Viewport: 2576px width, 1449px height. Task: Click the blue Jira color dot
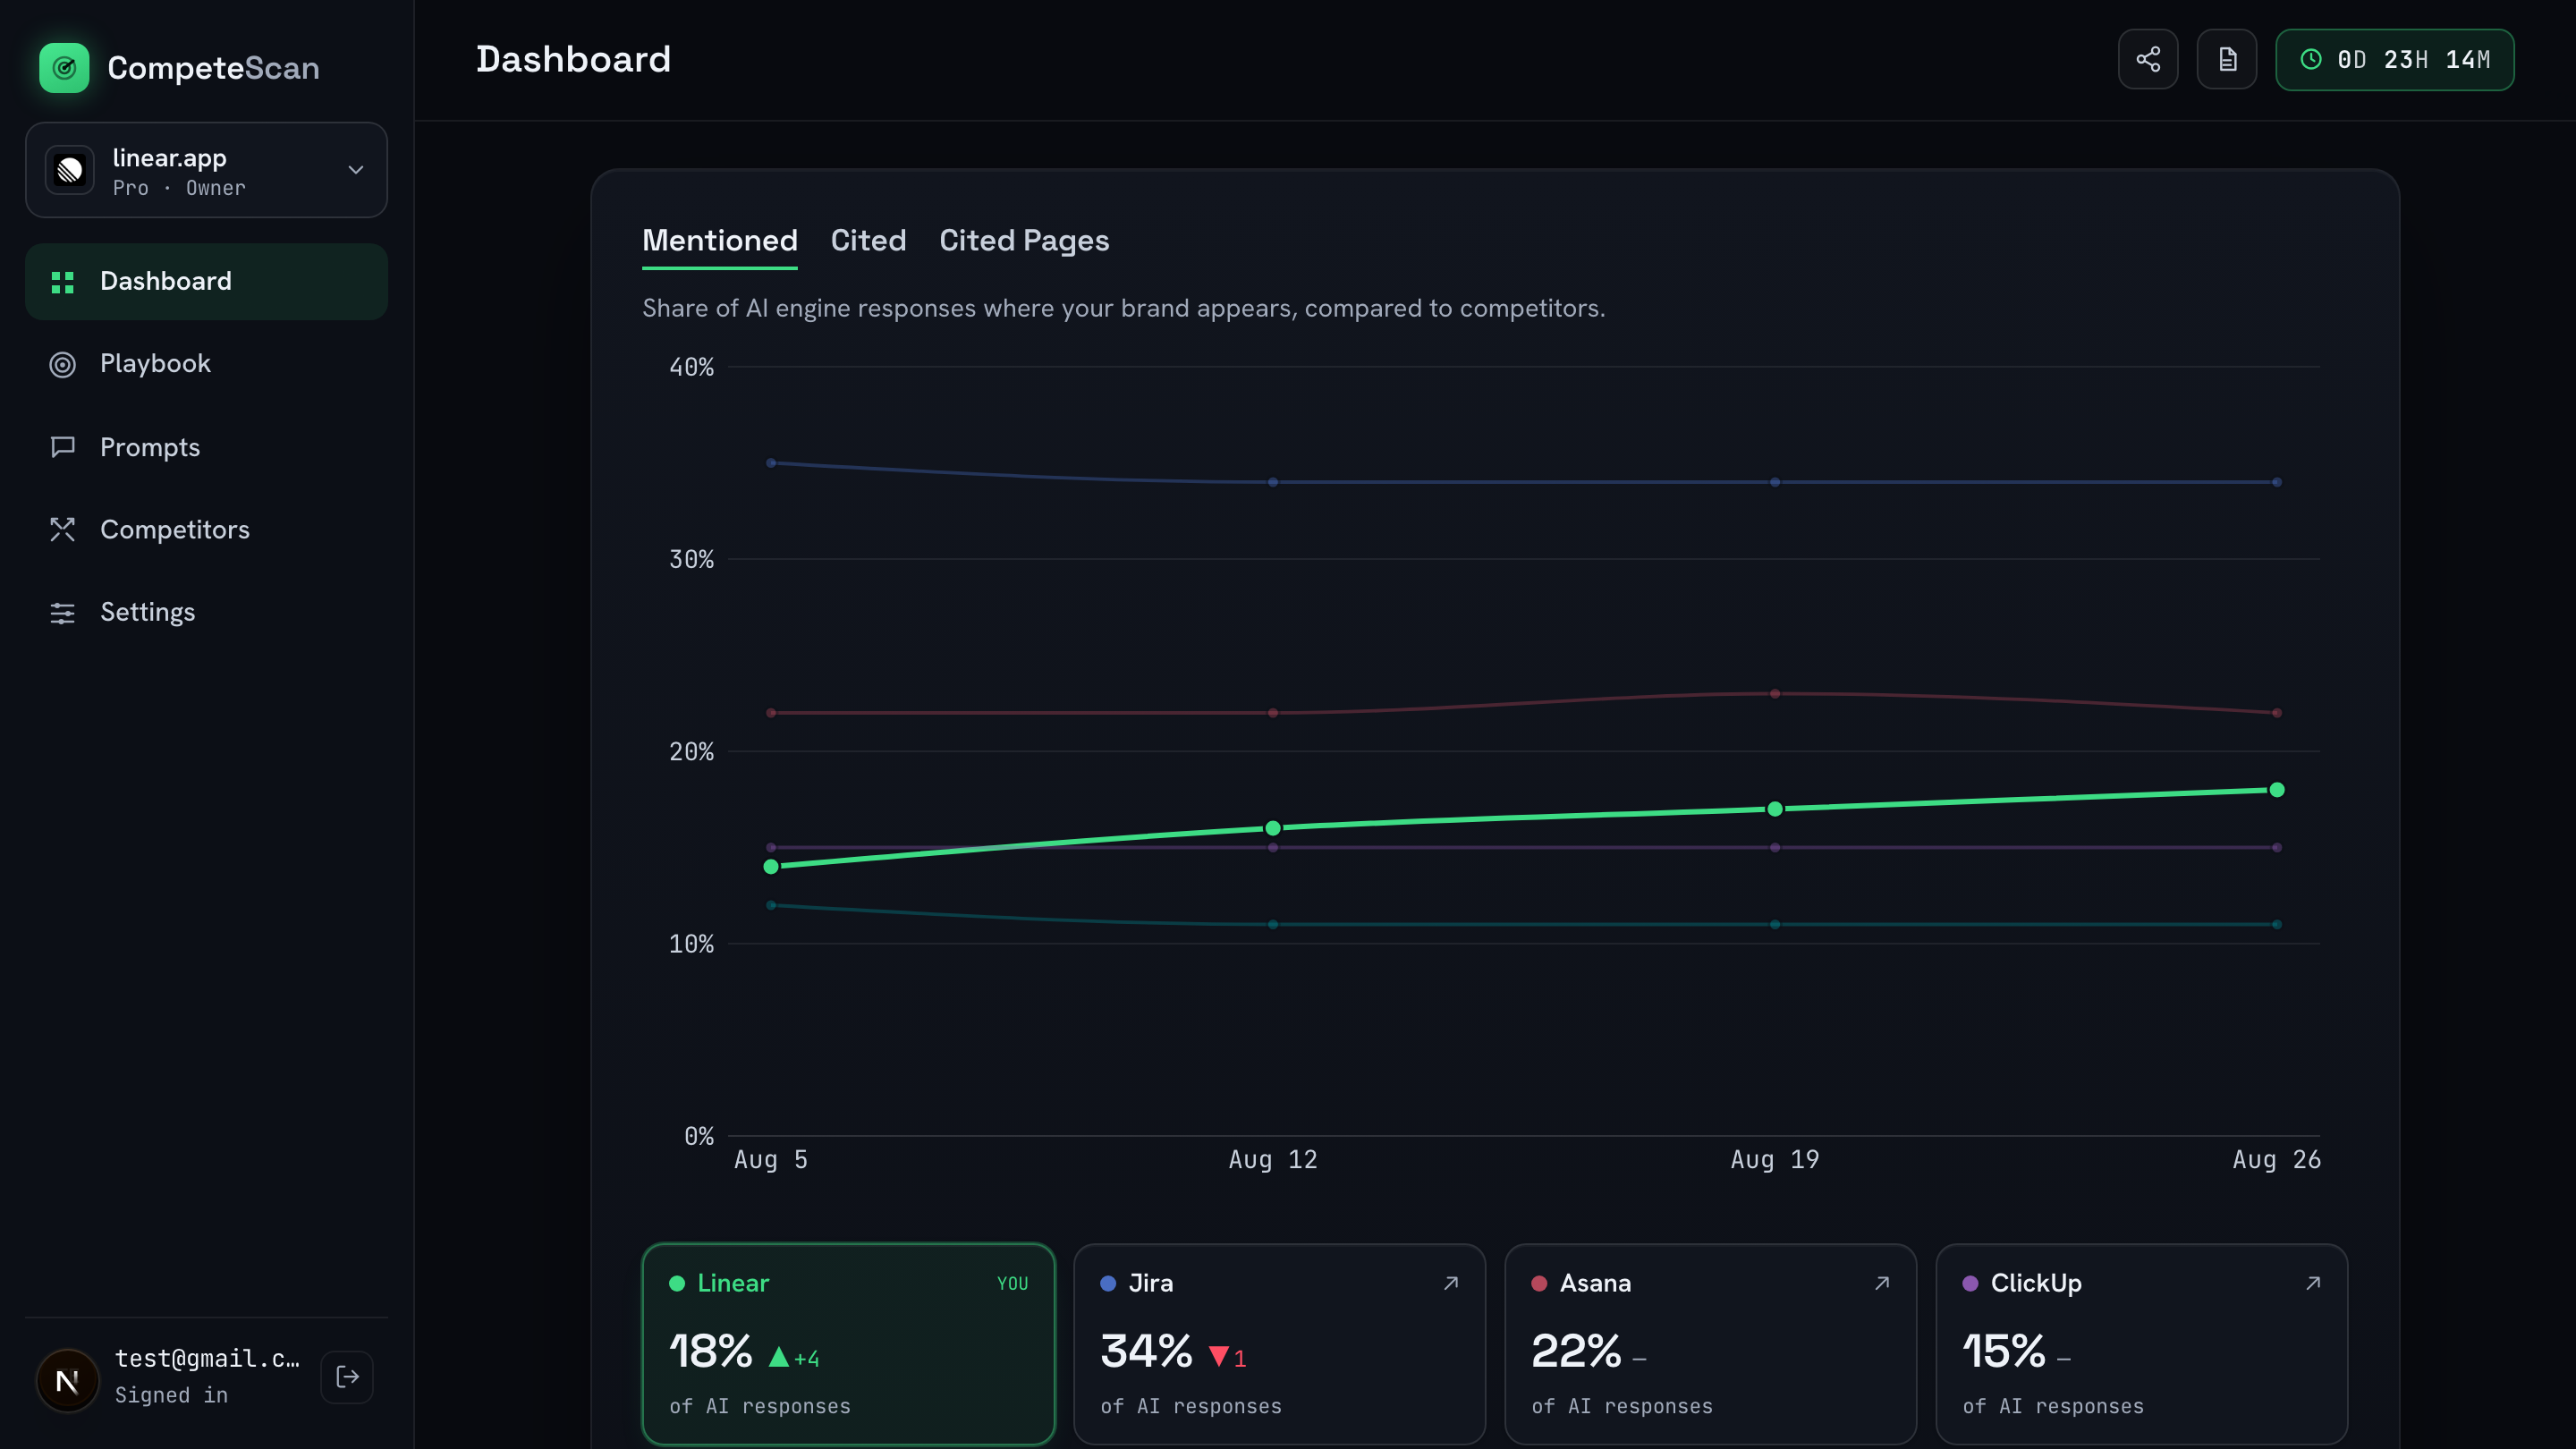[1108, 1284]
